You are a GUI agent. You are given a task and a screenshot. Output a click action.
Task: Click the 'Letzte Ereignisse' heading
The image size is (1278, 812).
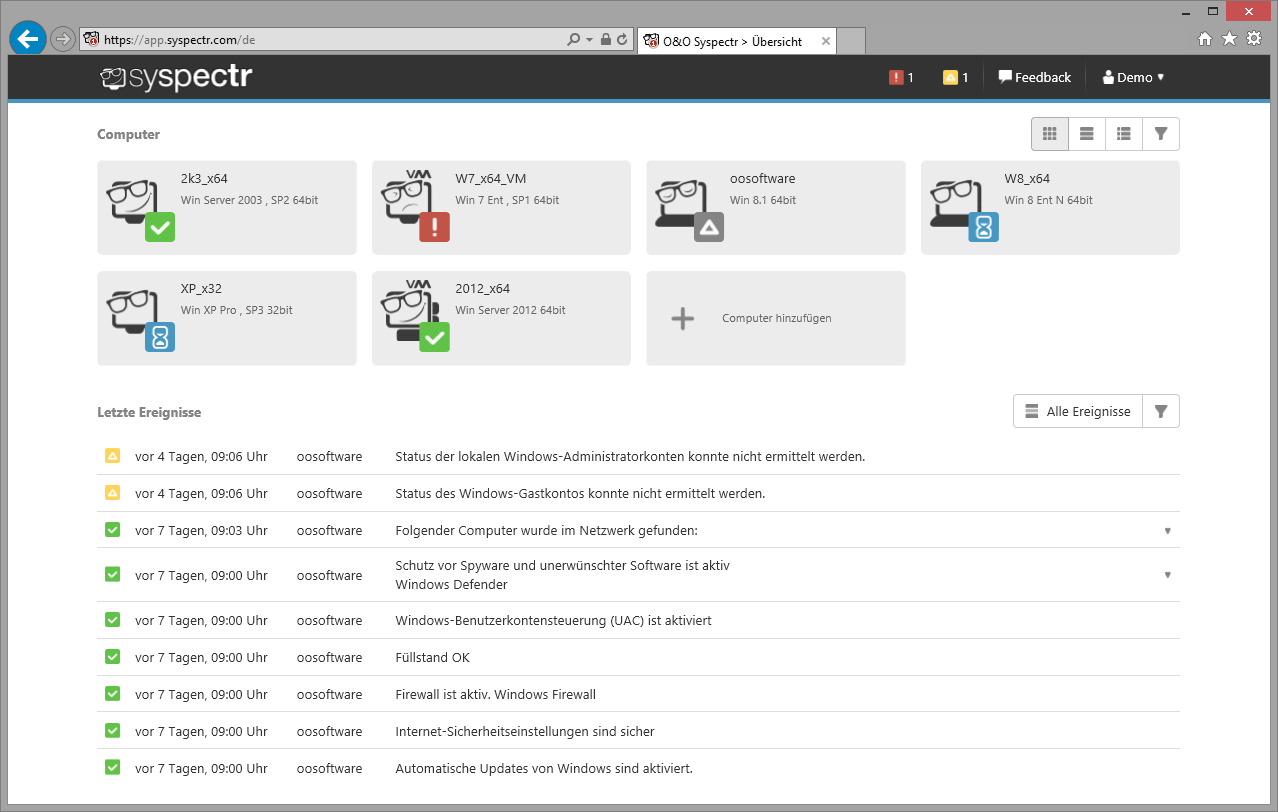(149, 412)
